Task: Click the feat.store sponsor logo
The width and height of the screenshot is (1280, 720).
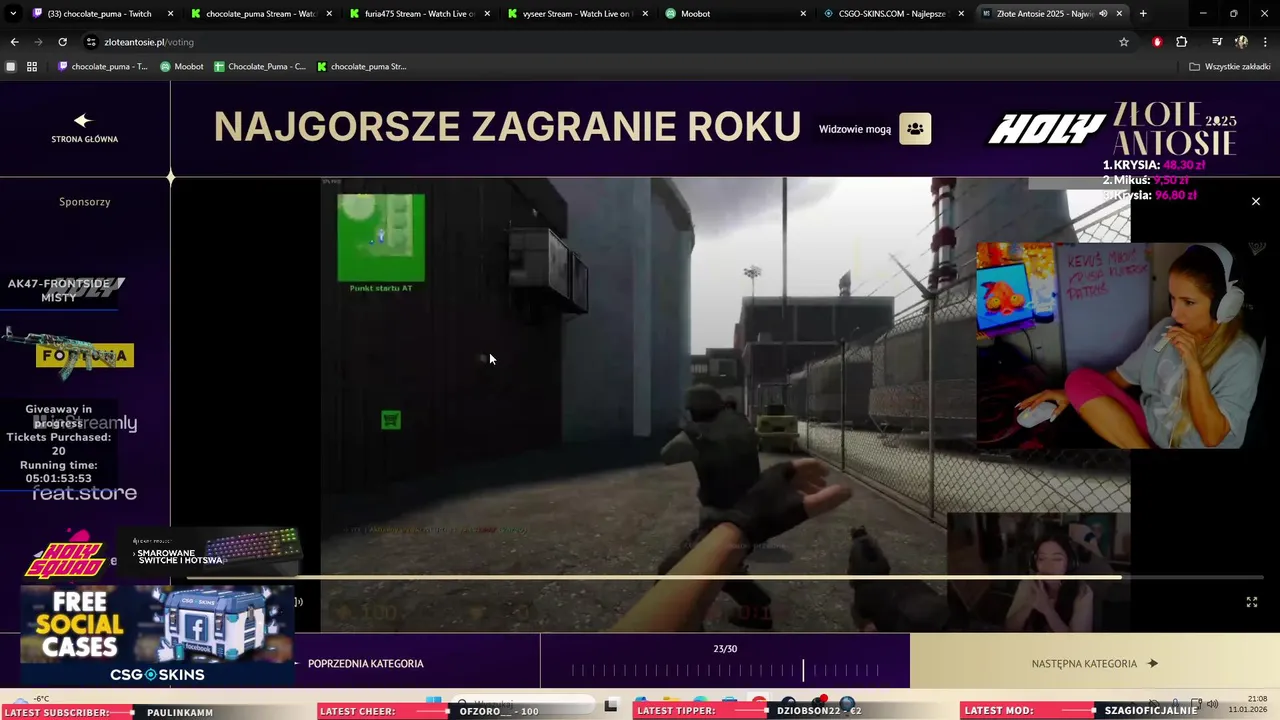Action: 84,493
